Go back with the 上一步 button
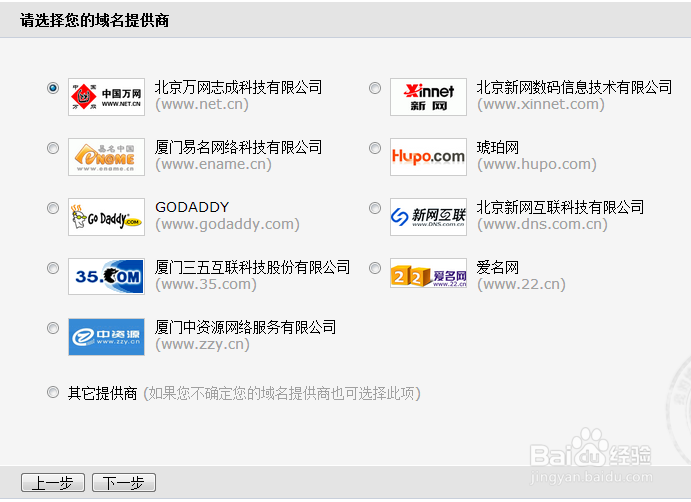The image size is (691, 502). tap(53, 483)
